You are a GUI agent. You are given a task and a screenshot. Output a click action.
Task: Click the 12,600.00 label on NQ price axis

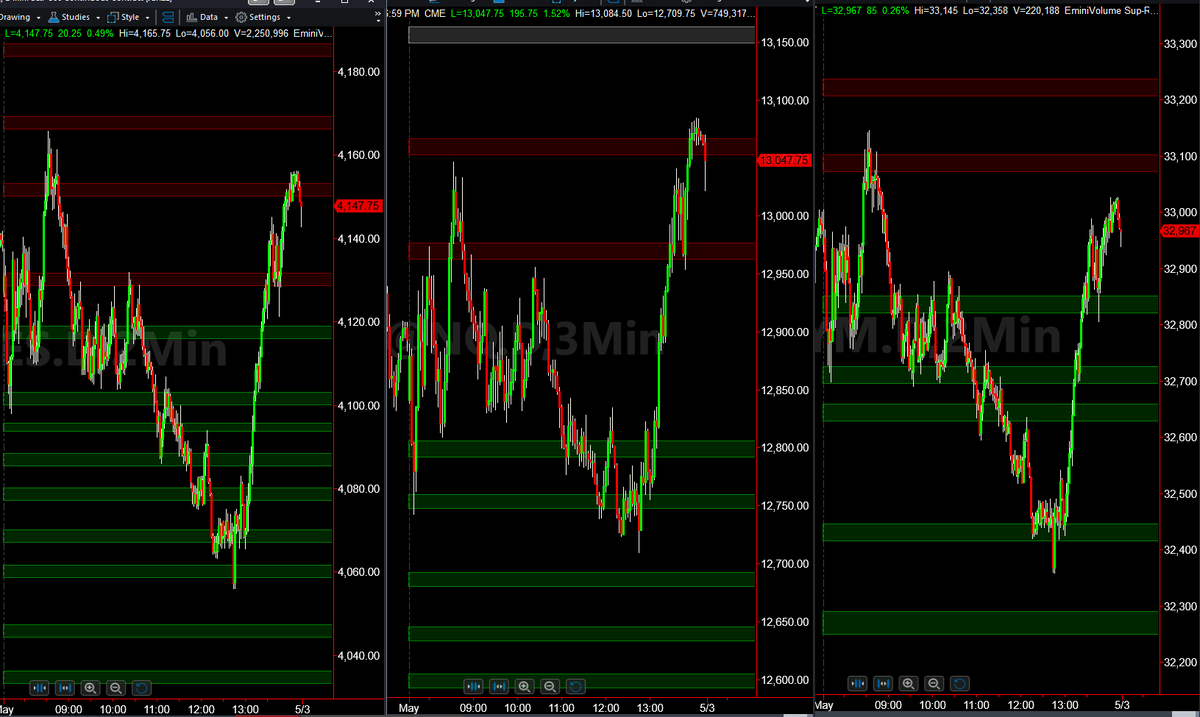click(x=784, y=681)
